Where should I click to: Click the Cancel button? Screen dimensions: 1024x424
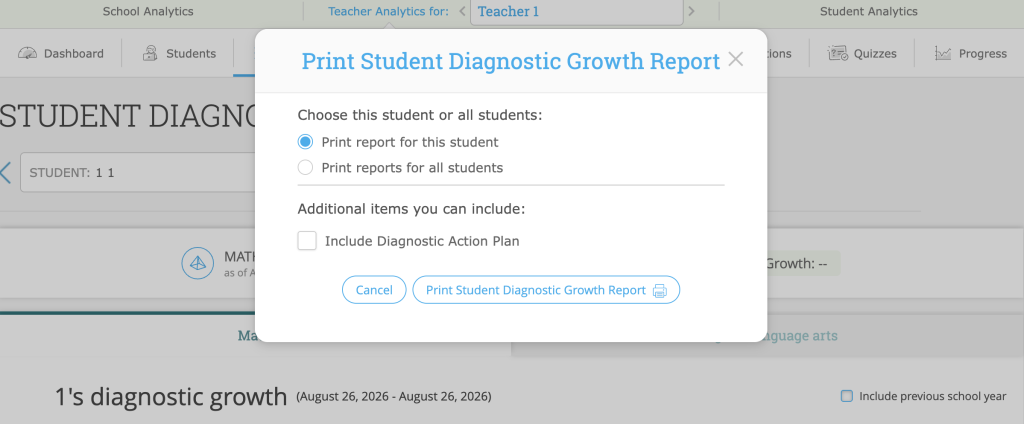pos(374,290)
